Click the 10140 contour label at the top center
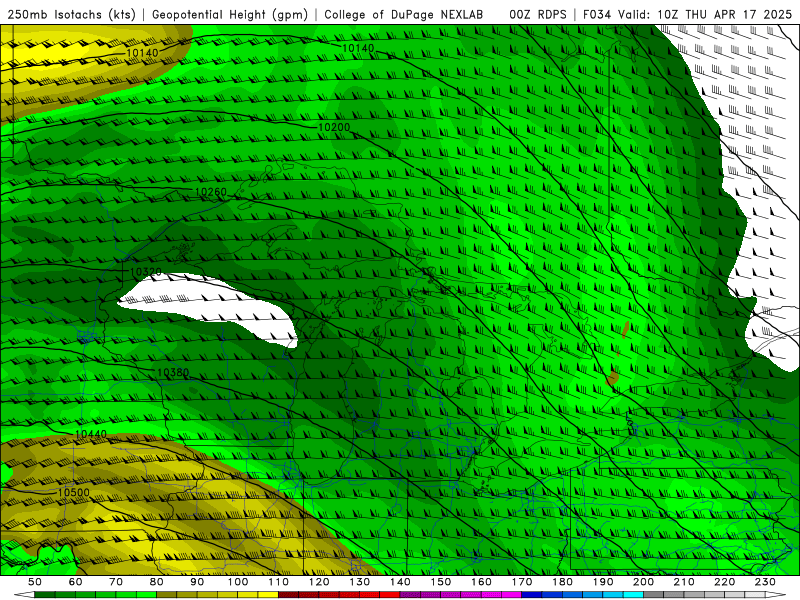 pos(358,48)
